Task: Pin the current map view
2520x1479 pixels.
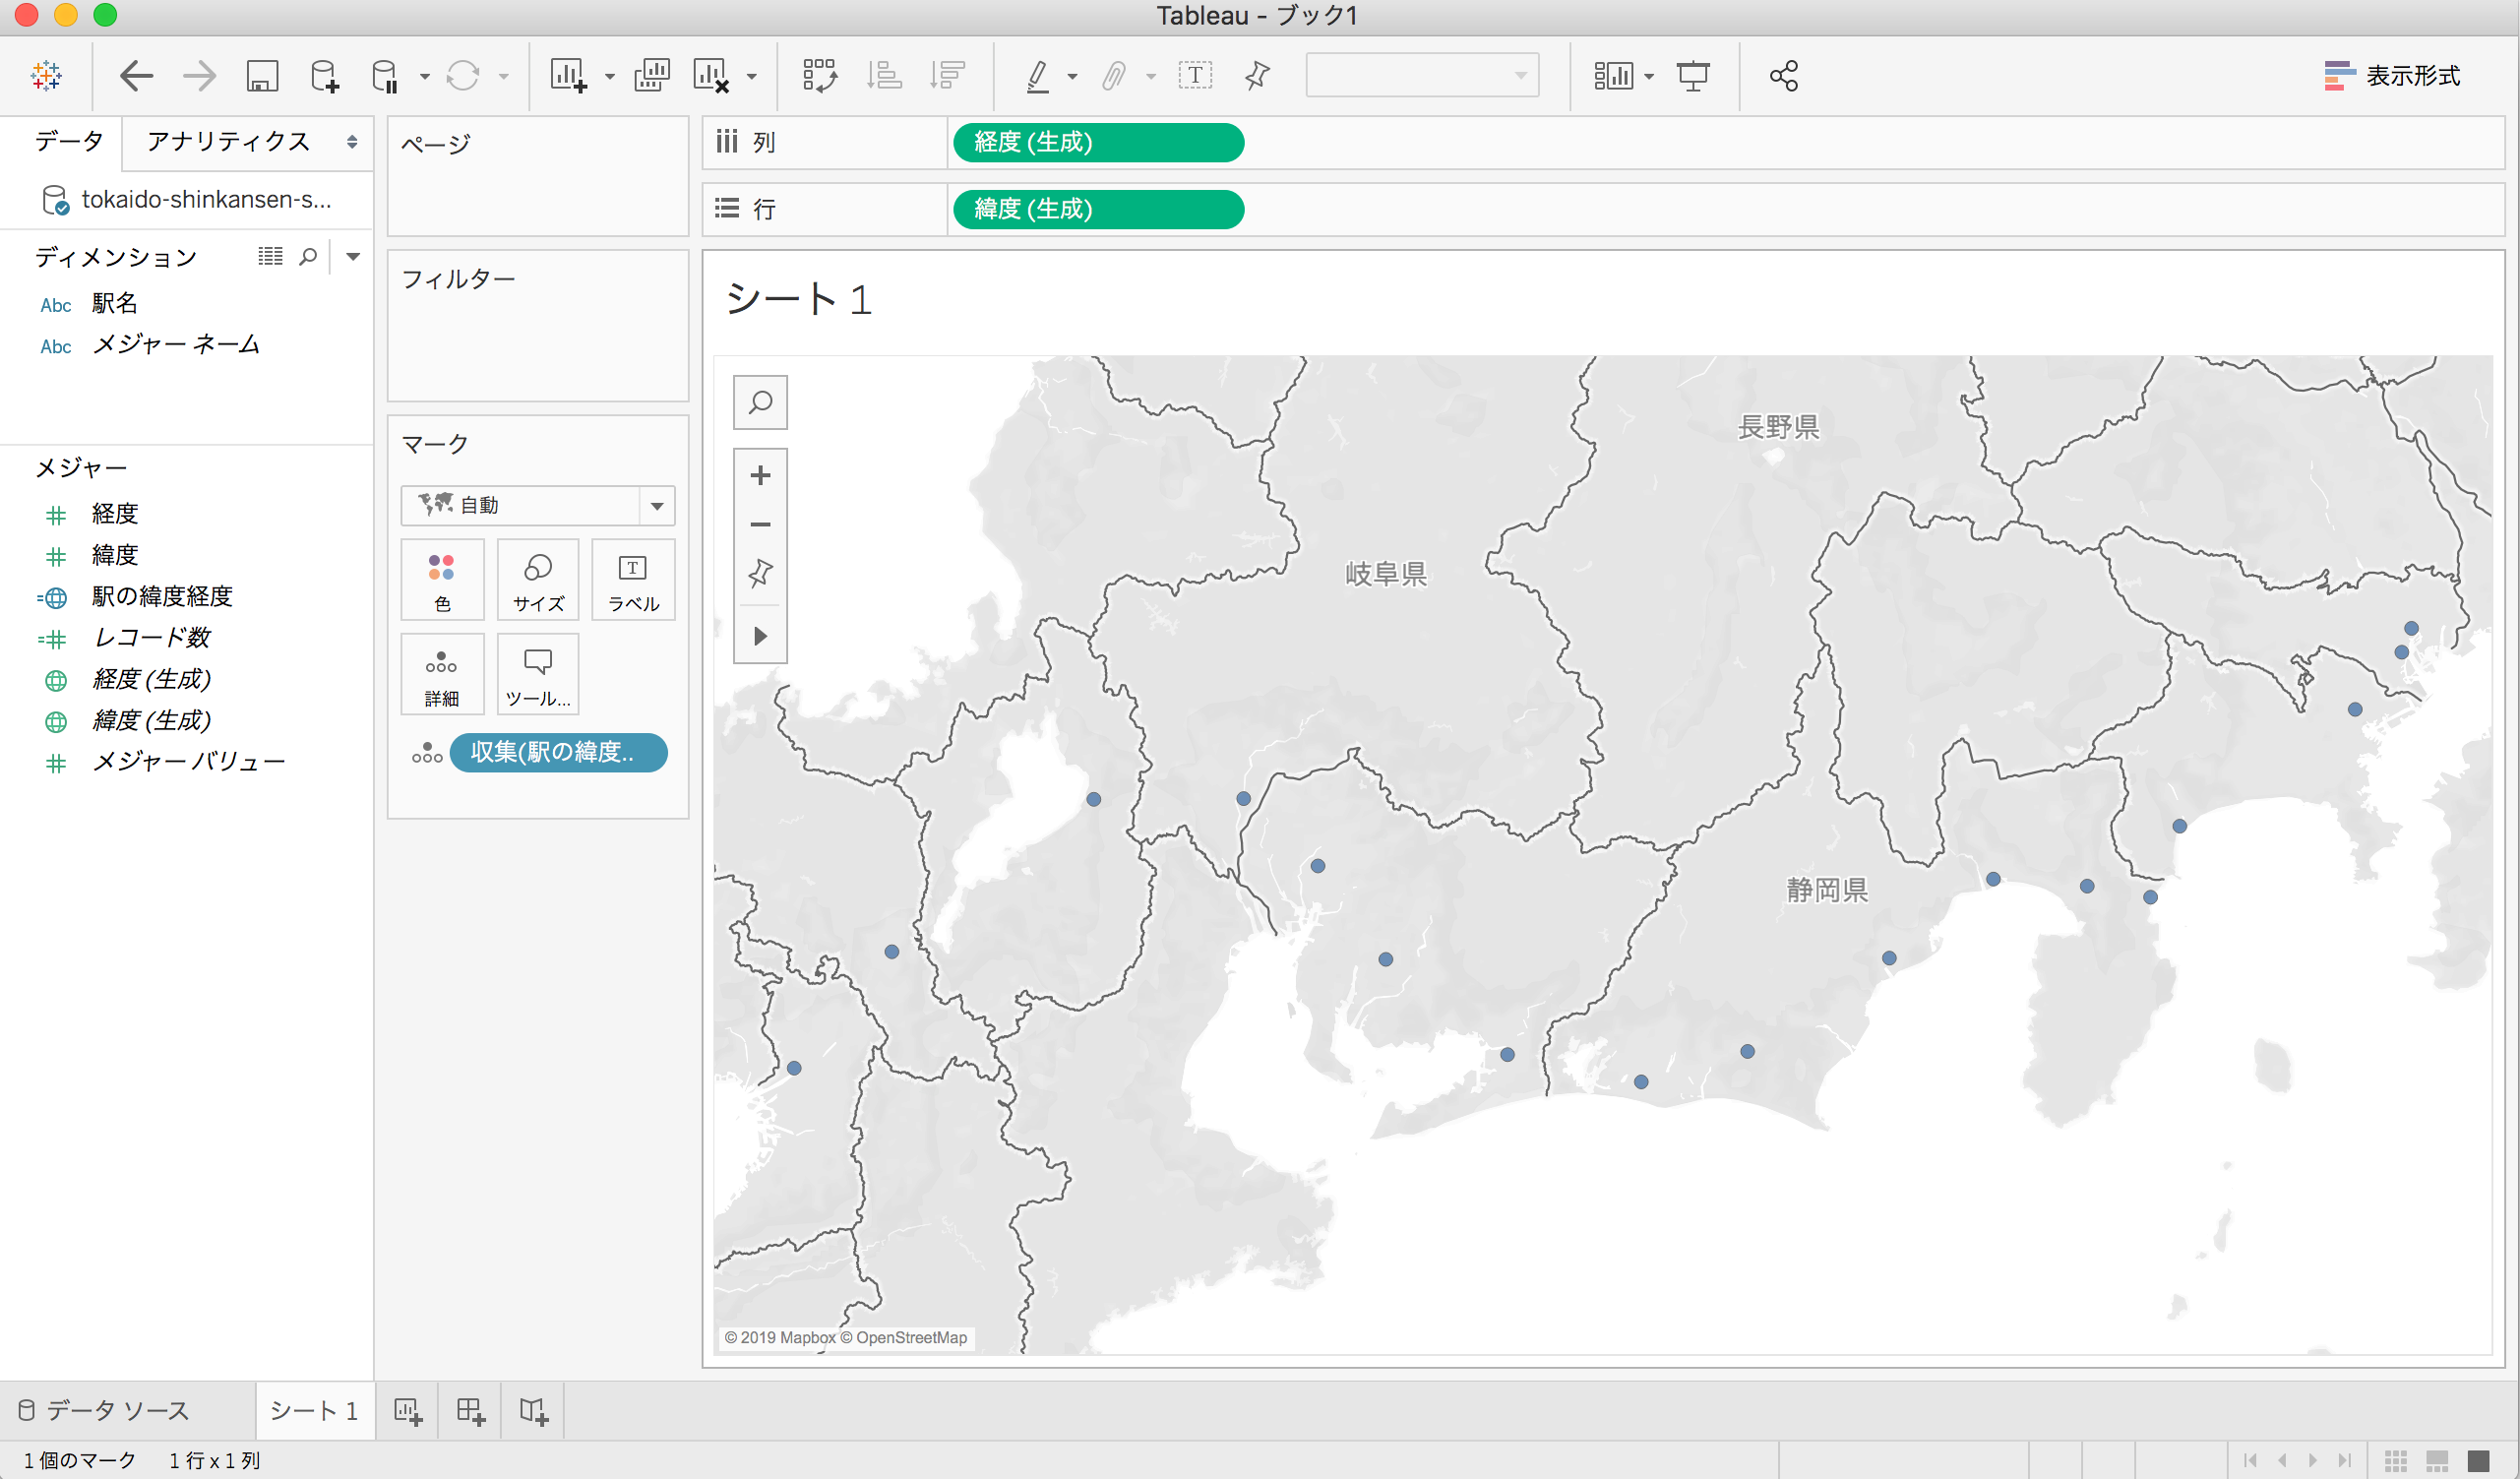Action: [760, 573]
